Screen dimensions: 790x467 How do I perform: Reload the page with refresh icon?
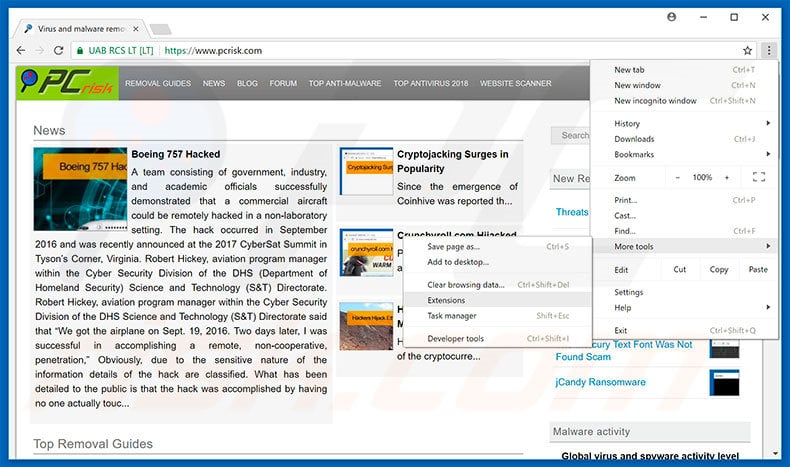coord(58,50)
